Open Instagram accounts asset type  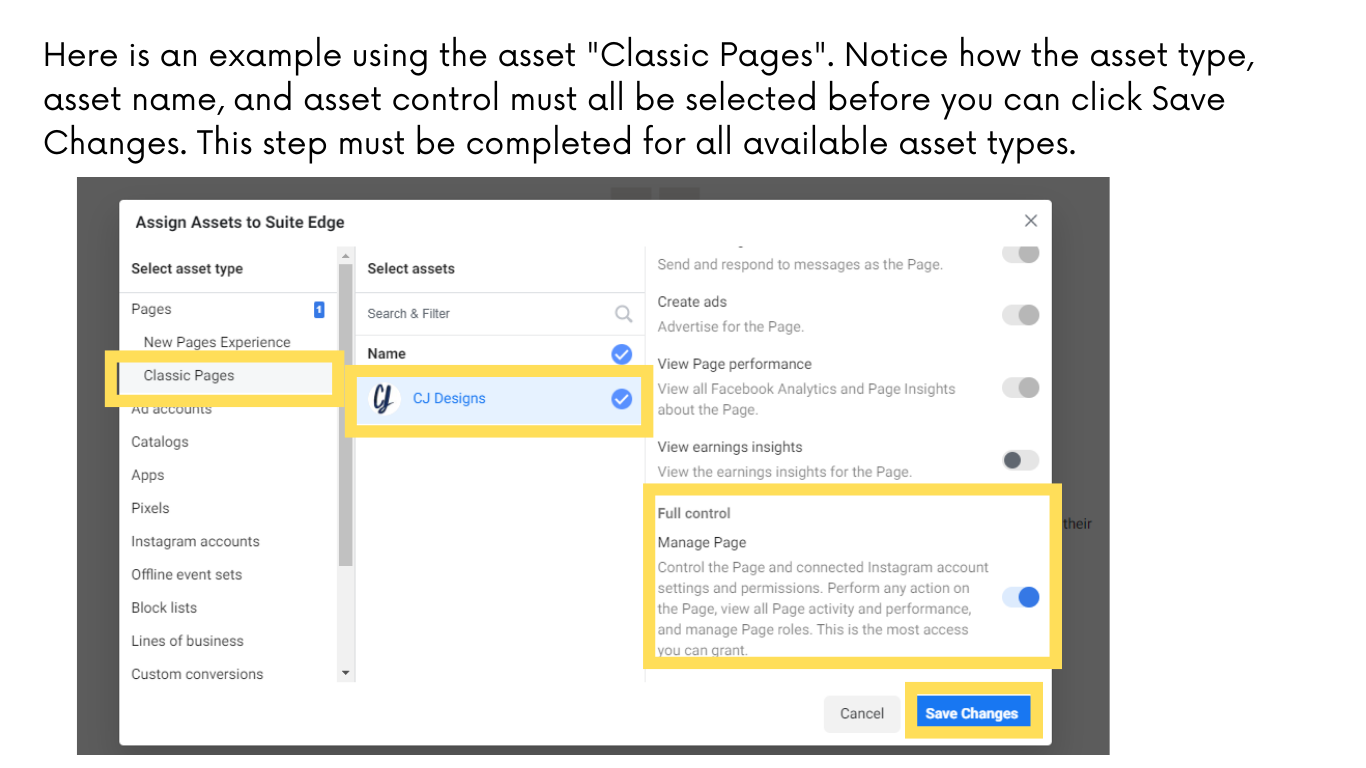coord(195,541)
